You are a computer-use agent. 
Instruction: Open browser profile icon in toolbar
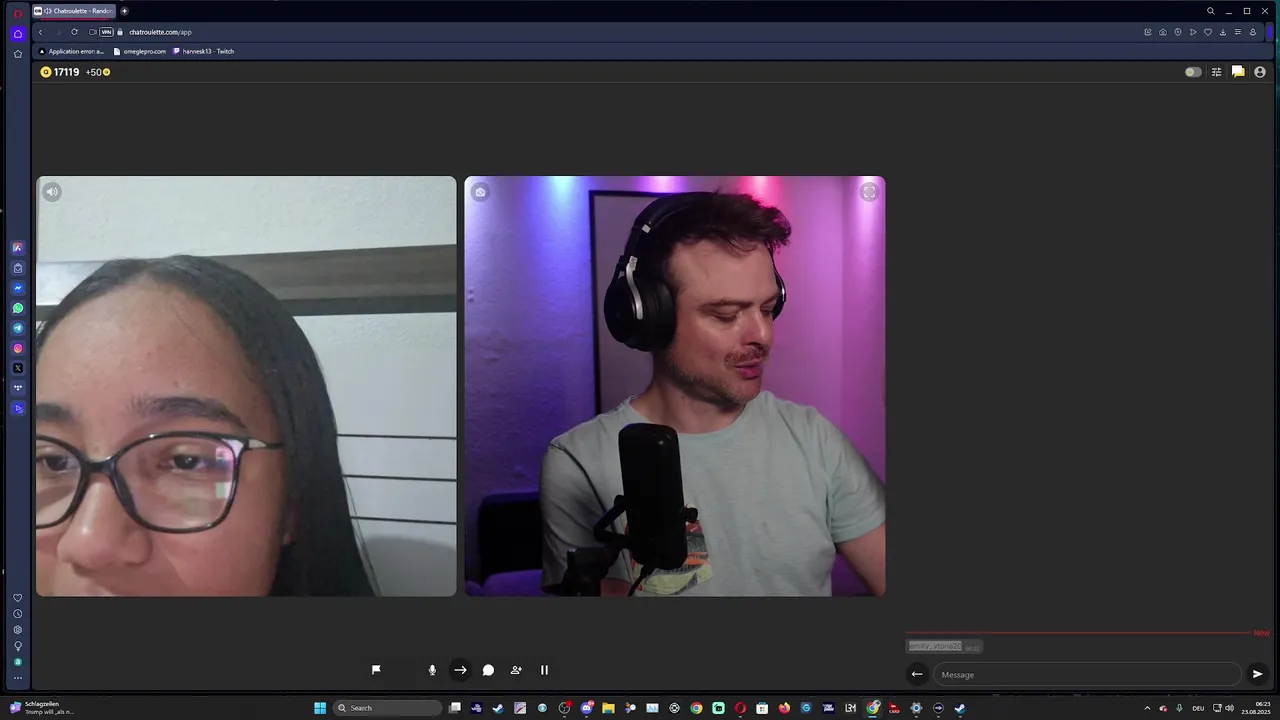[1253, 32]
